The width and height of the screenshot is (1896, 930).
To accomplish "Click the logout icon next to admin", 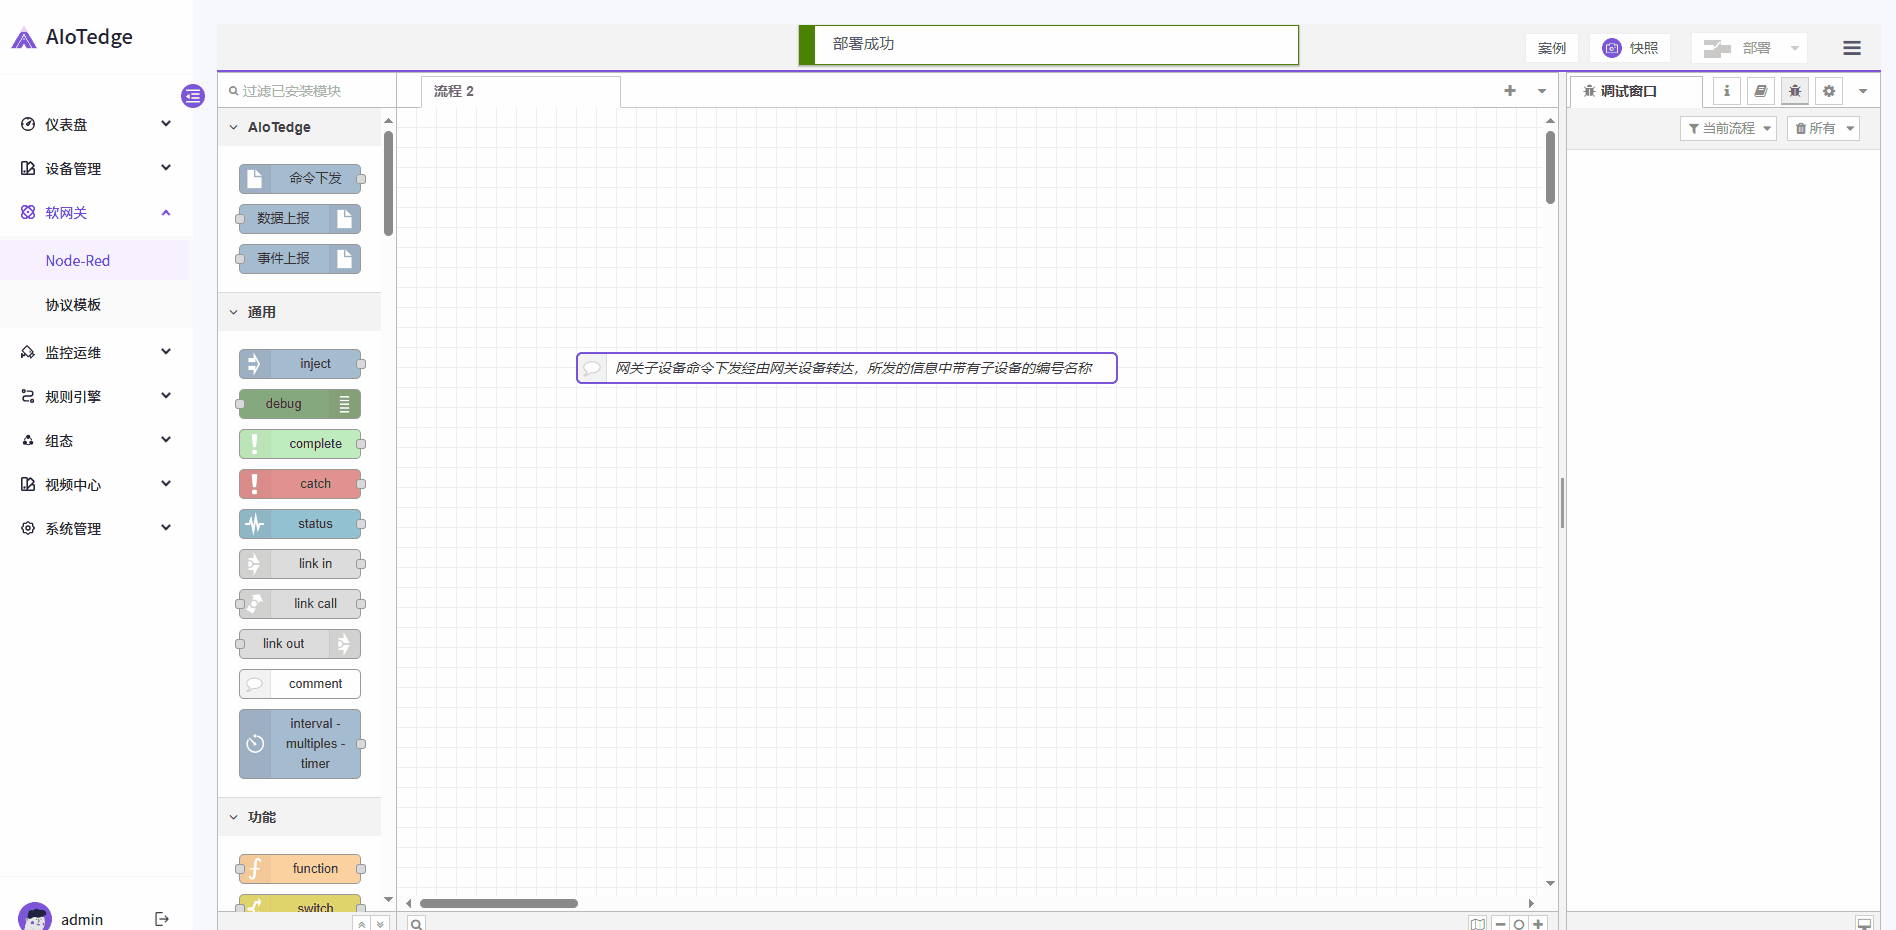I will 162,919.
